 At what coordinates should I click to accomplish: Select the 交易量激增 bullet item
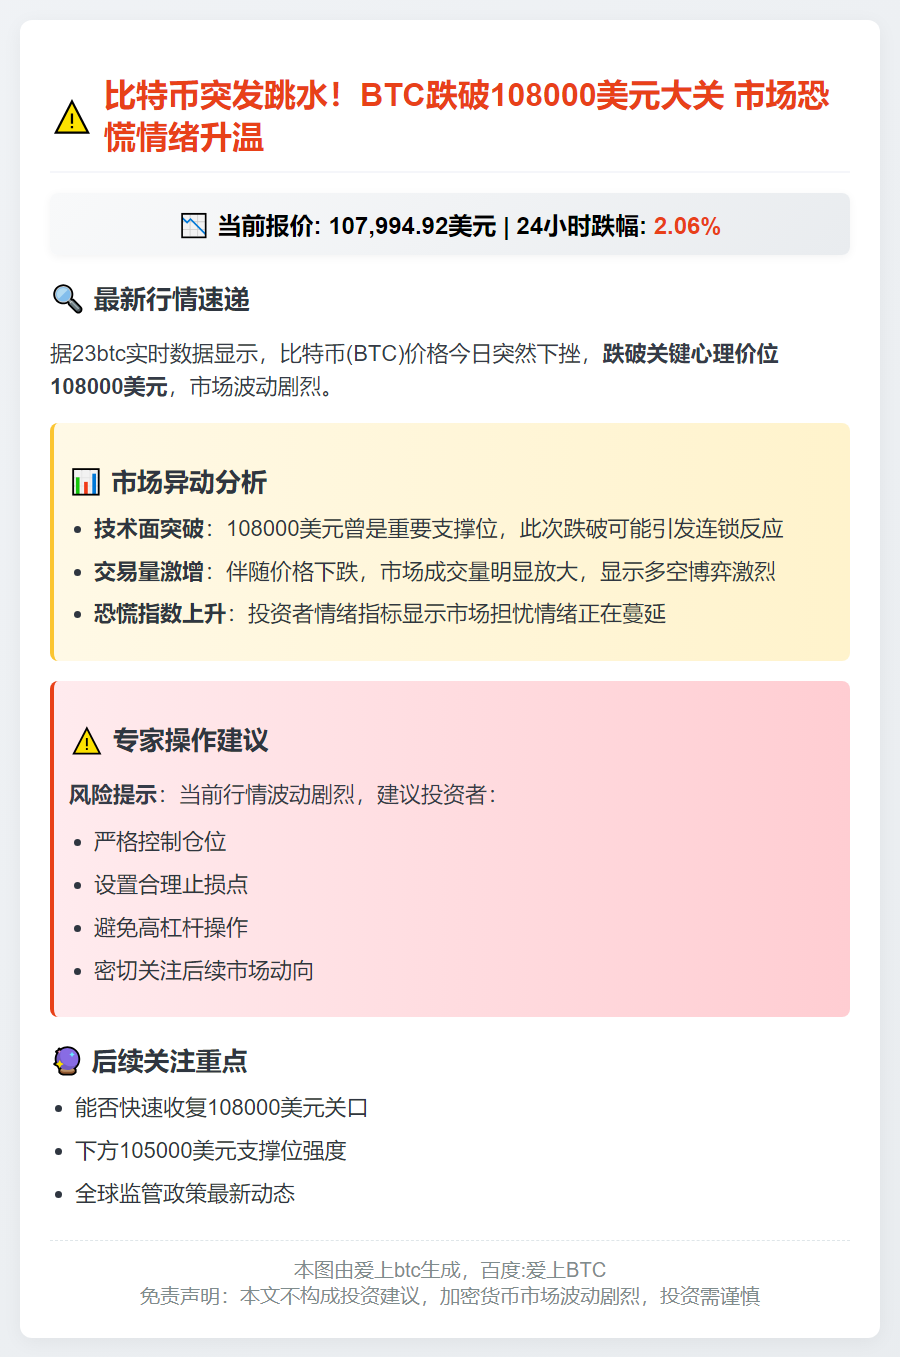[434, 572]
